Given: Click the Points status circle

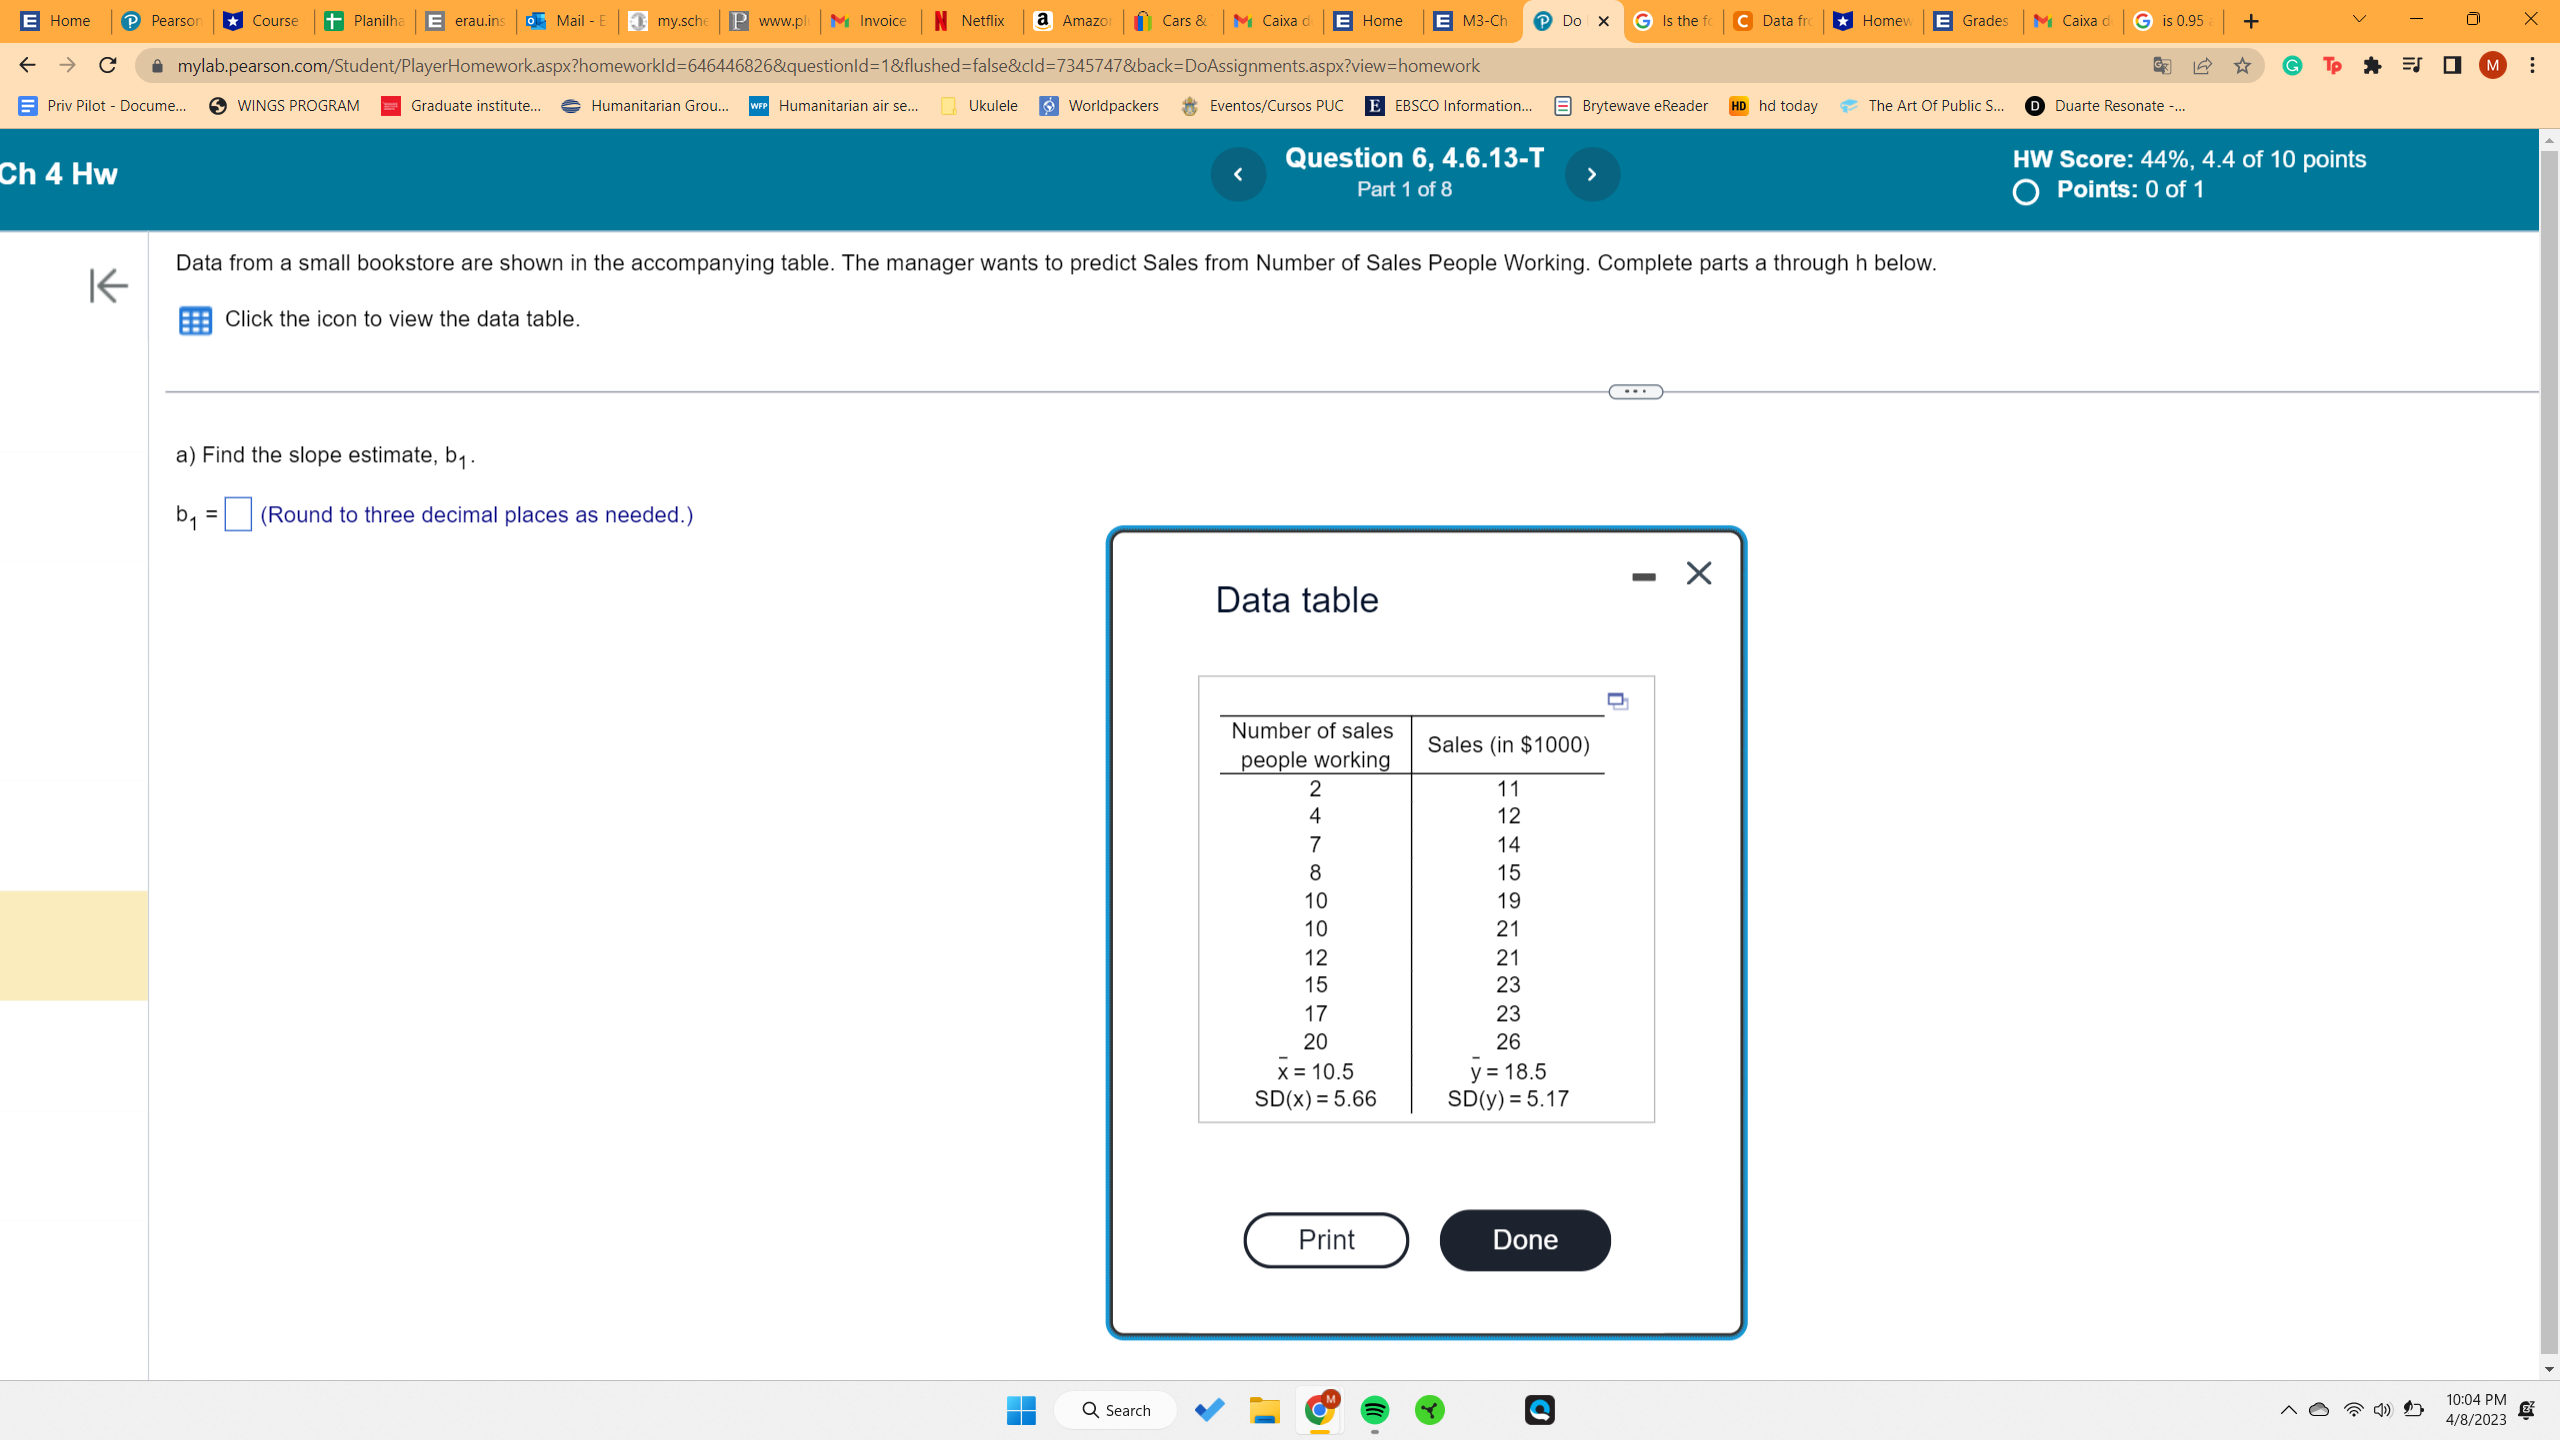Looking at the screenshot, I should coord(2026,192).
